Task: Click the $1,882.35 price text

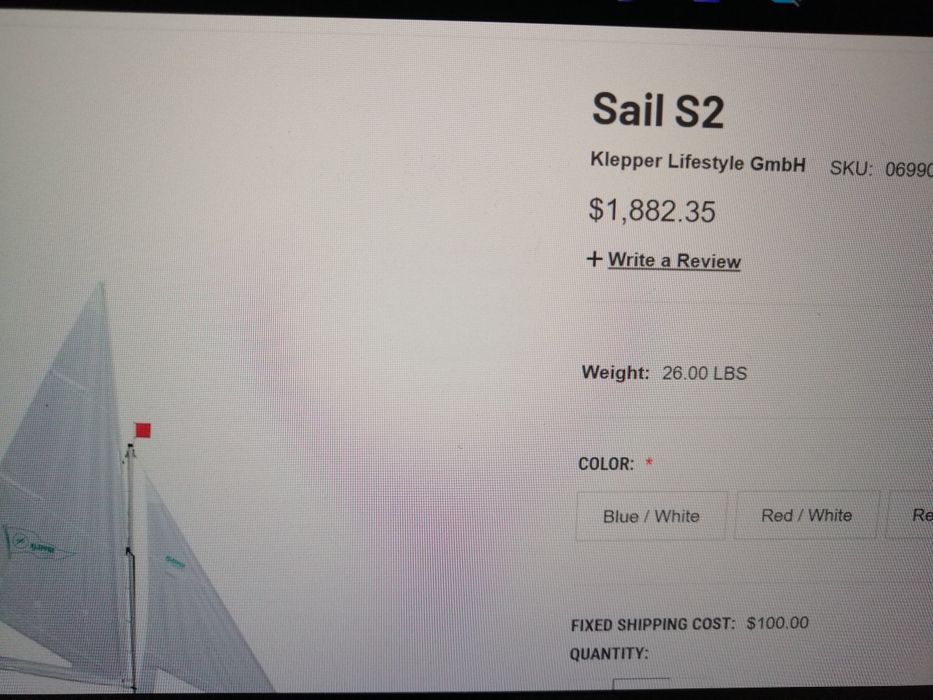Action: [x=652, y=211]
